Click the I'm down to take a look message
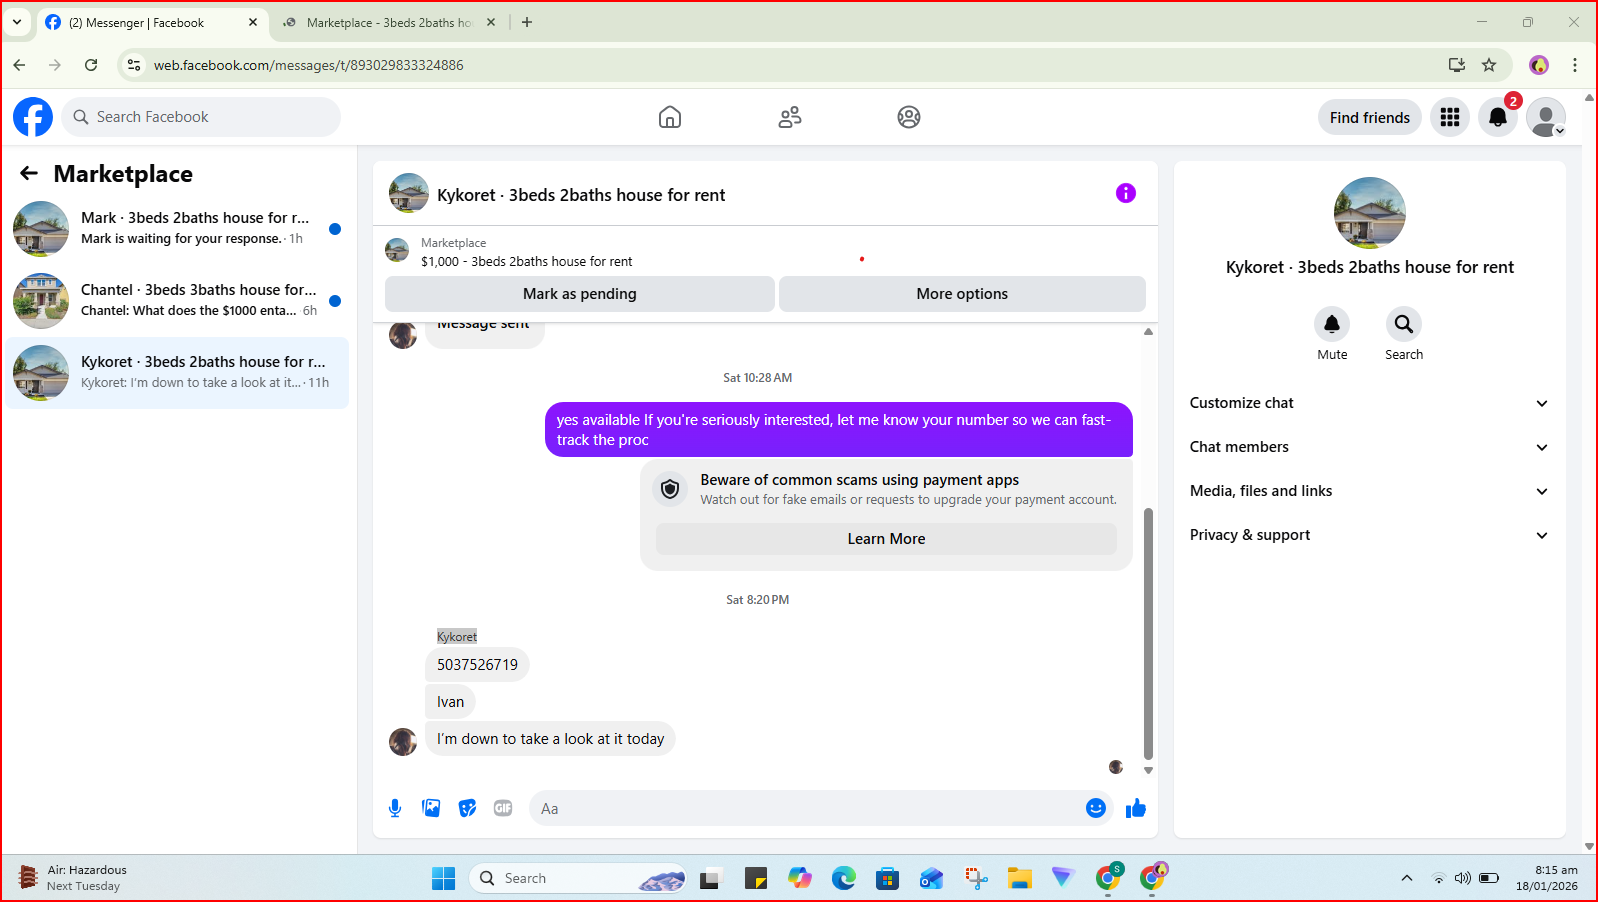1598x902 pixels. tap(550, 739)
